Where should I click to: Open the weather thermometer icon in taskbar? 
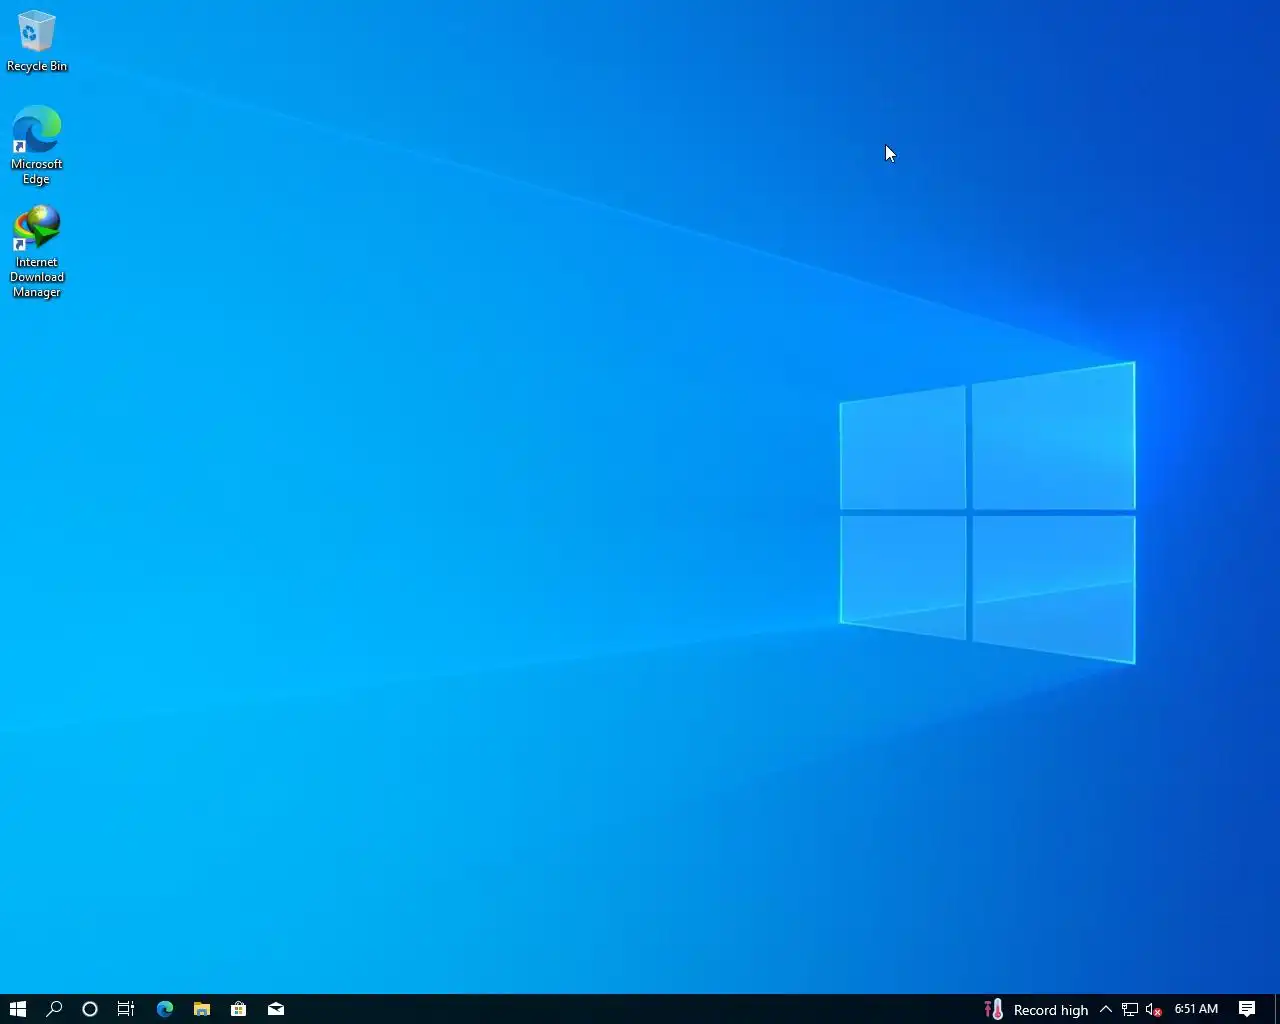tap(994, 1009)
